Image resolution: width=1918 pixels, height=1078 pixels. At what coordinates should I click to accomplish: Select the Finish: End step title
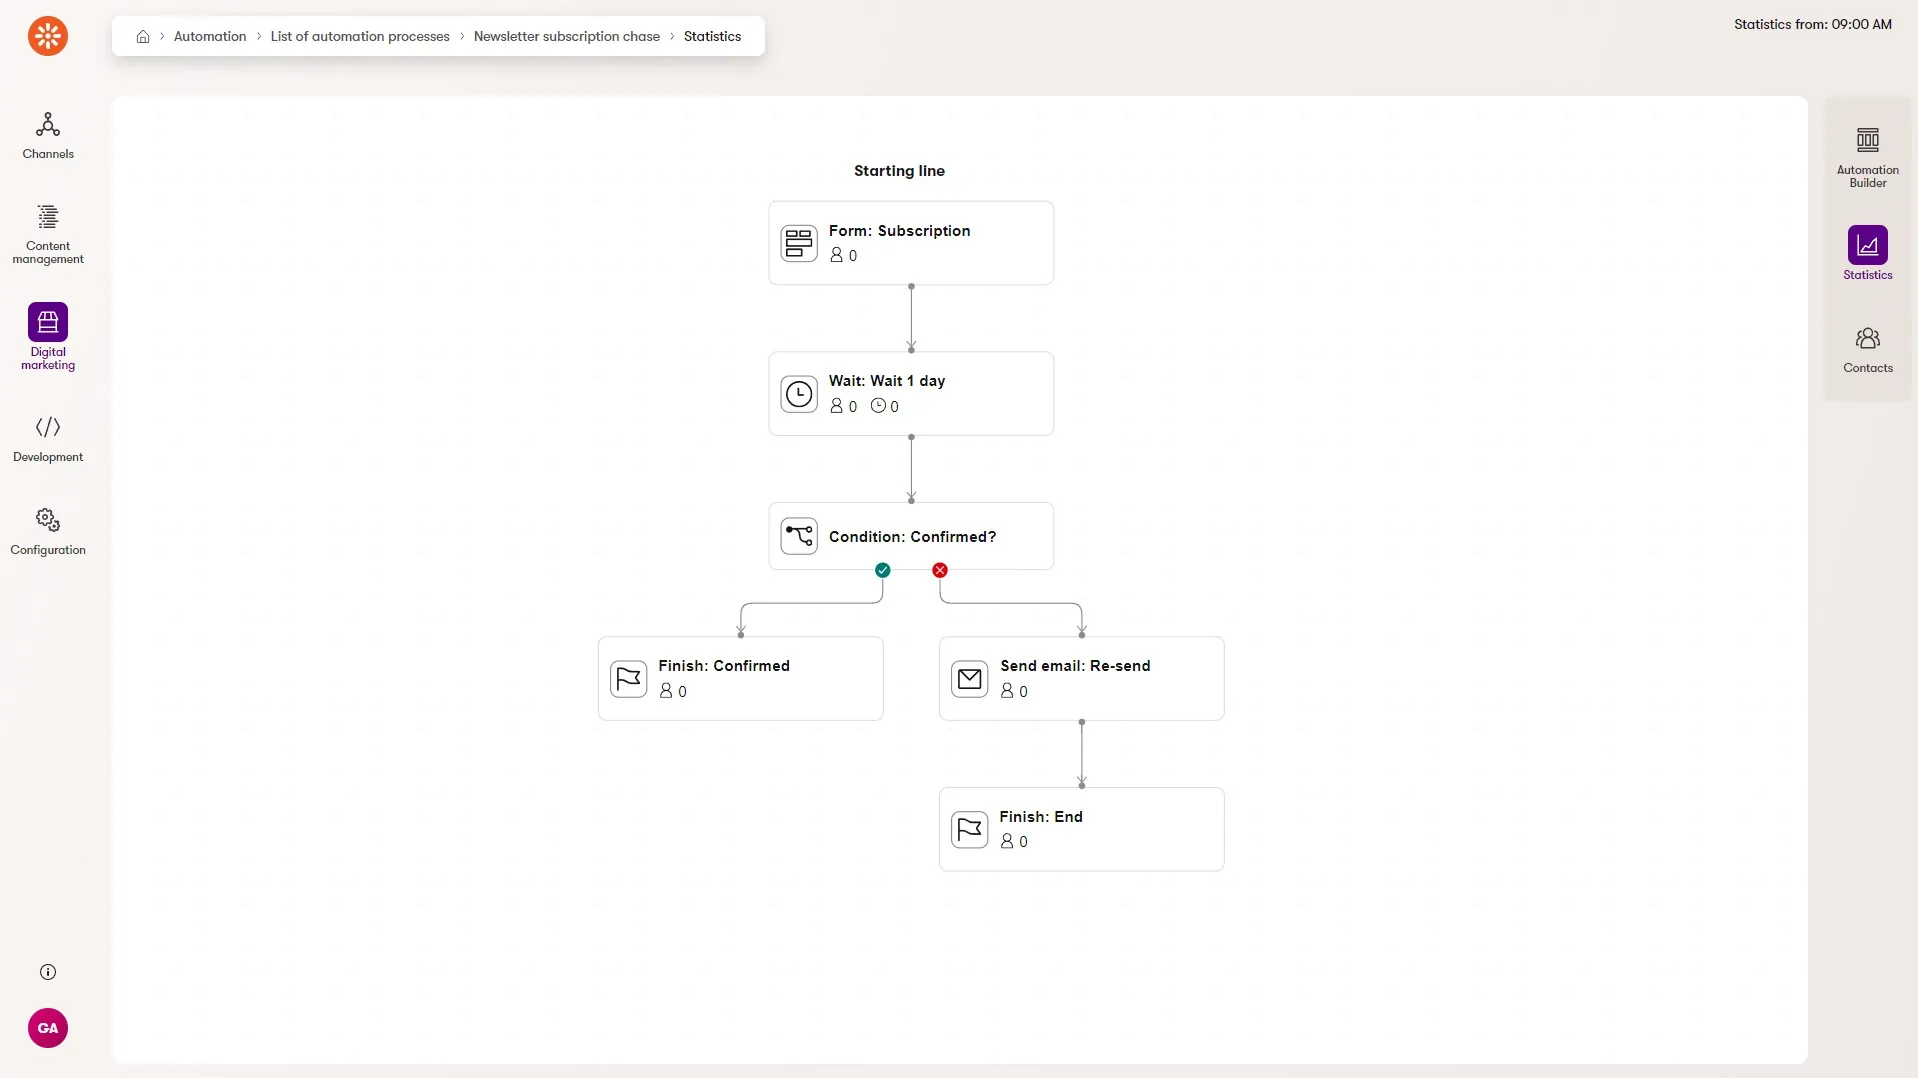[1041, 817]
